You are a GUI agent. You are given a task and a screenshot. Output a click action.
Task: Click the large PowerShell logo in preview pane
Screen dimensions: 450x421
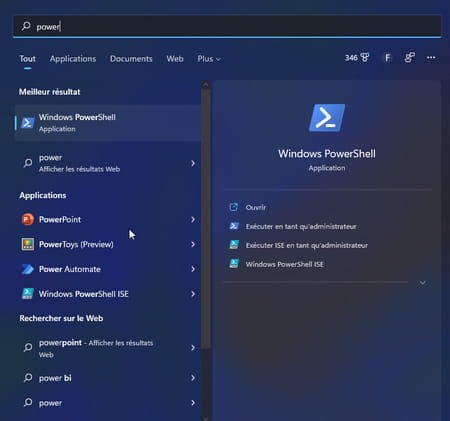(x=327, y=118)
